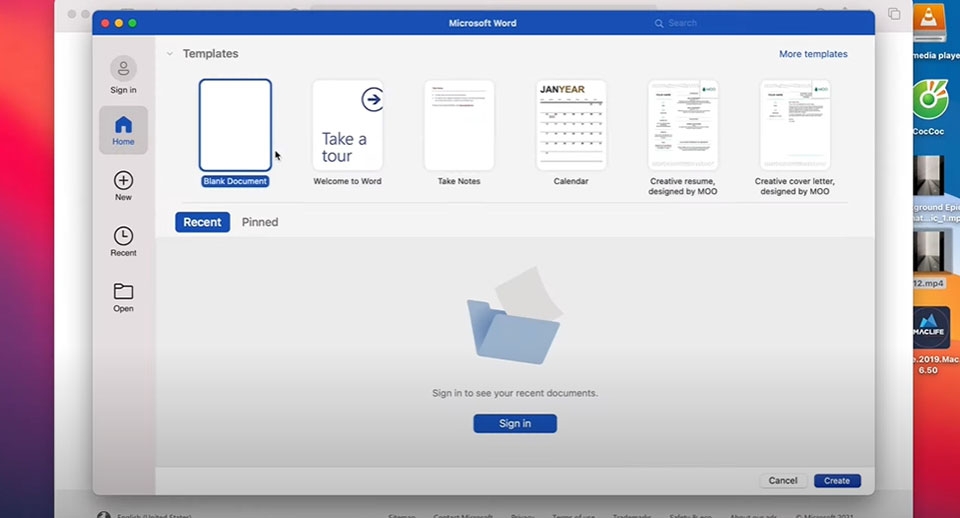Click the Sign in avatar icon in sidebar
Image resolution: width=960 pixels, height=518 pixels.
coord(123,69)
